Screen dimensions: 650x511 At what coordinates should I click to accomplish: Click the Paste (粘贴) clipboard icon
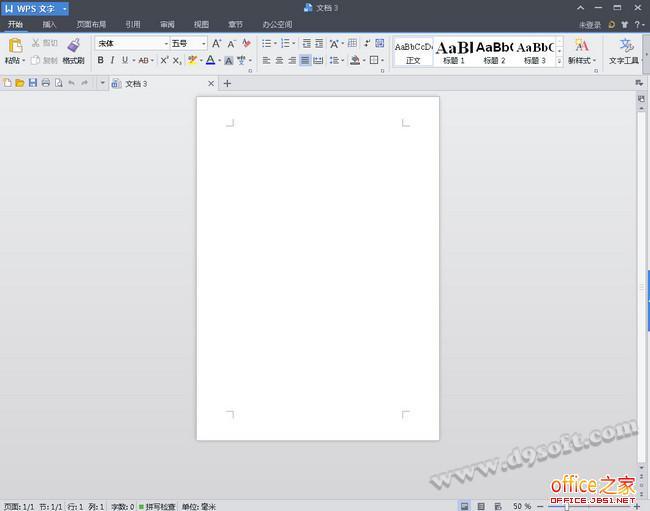click(x=15, y=46)
